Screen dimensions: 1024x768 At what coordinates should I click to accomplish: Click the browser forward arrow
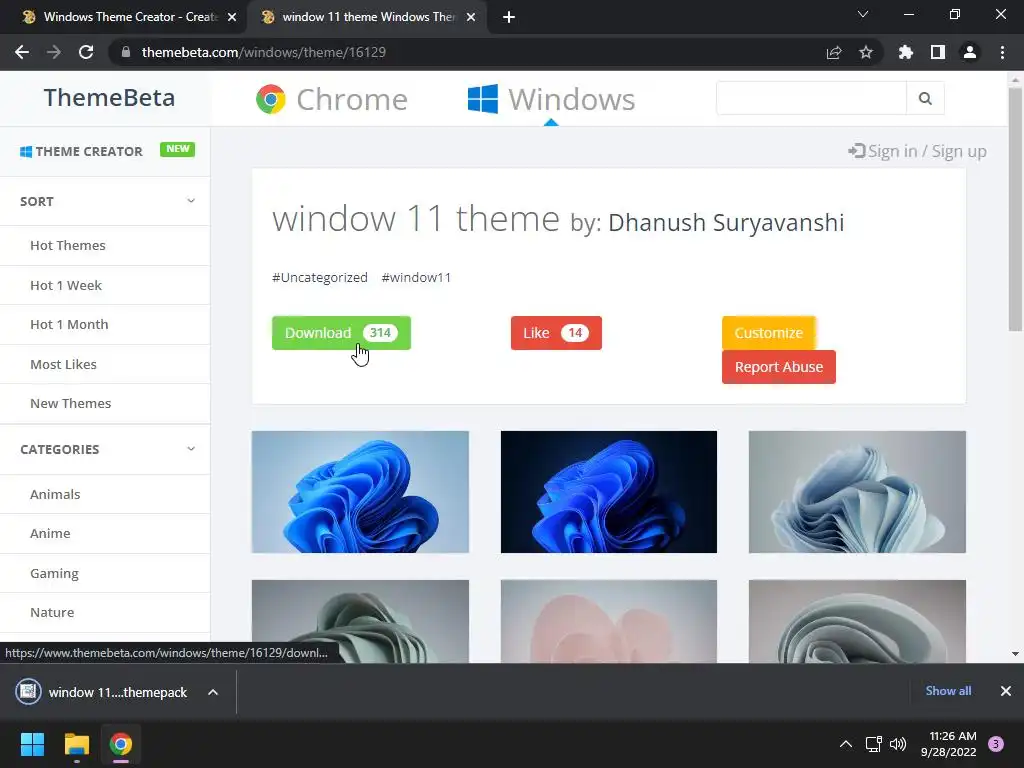click(x=54, y=52)
